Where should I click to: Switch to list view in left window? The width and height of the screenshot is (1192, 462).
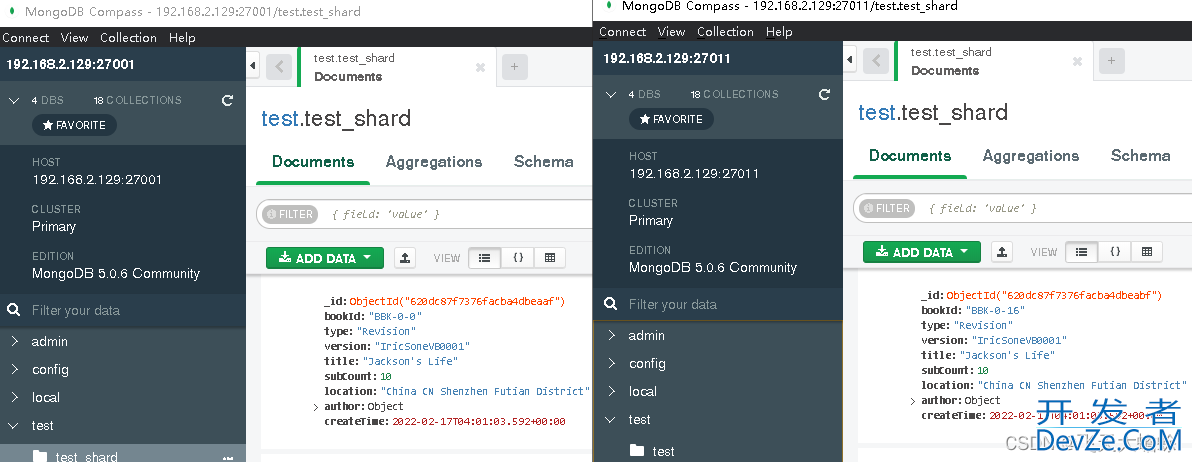click(x=484, y=258)
